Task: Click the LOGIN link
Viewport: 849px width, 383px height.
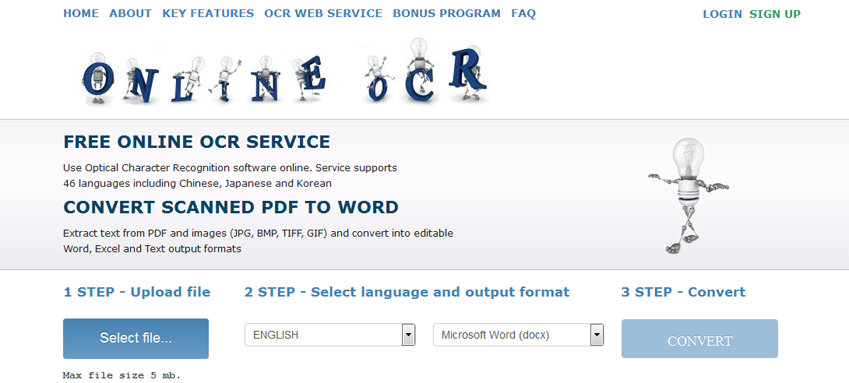Action: (722, 15)
